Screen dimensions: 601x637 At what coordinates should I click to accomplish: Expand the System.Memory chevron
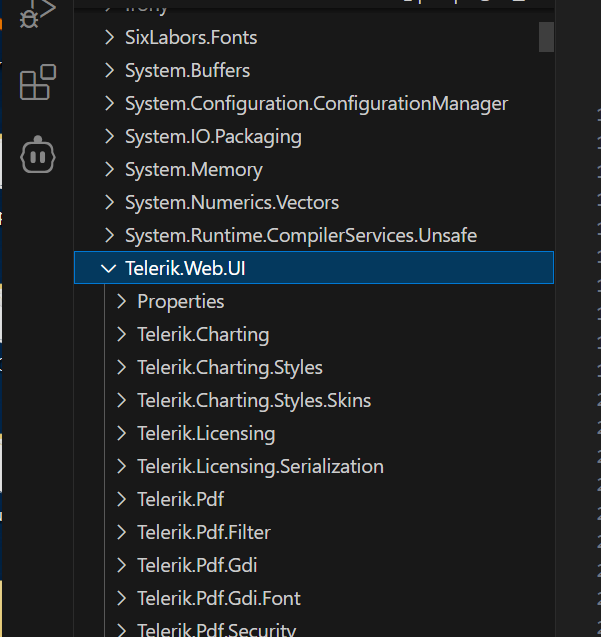point(109,169)
